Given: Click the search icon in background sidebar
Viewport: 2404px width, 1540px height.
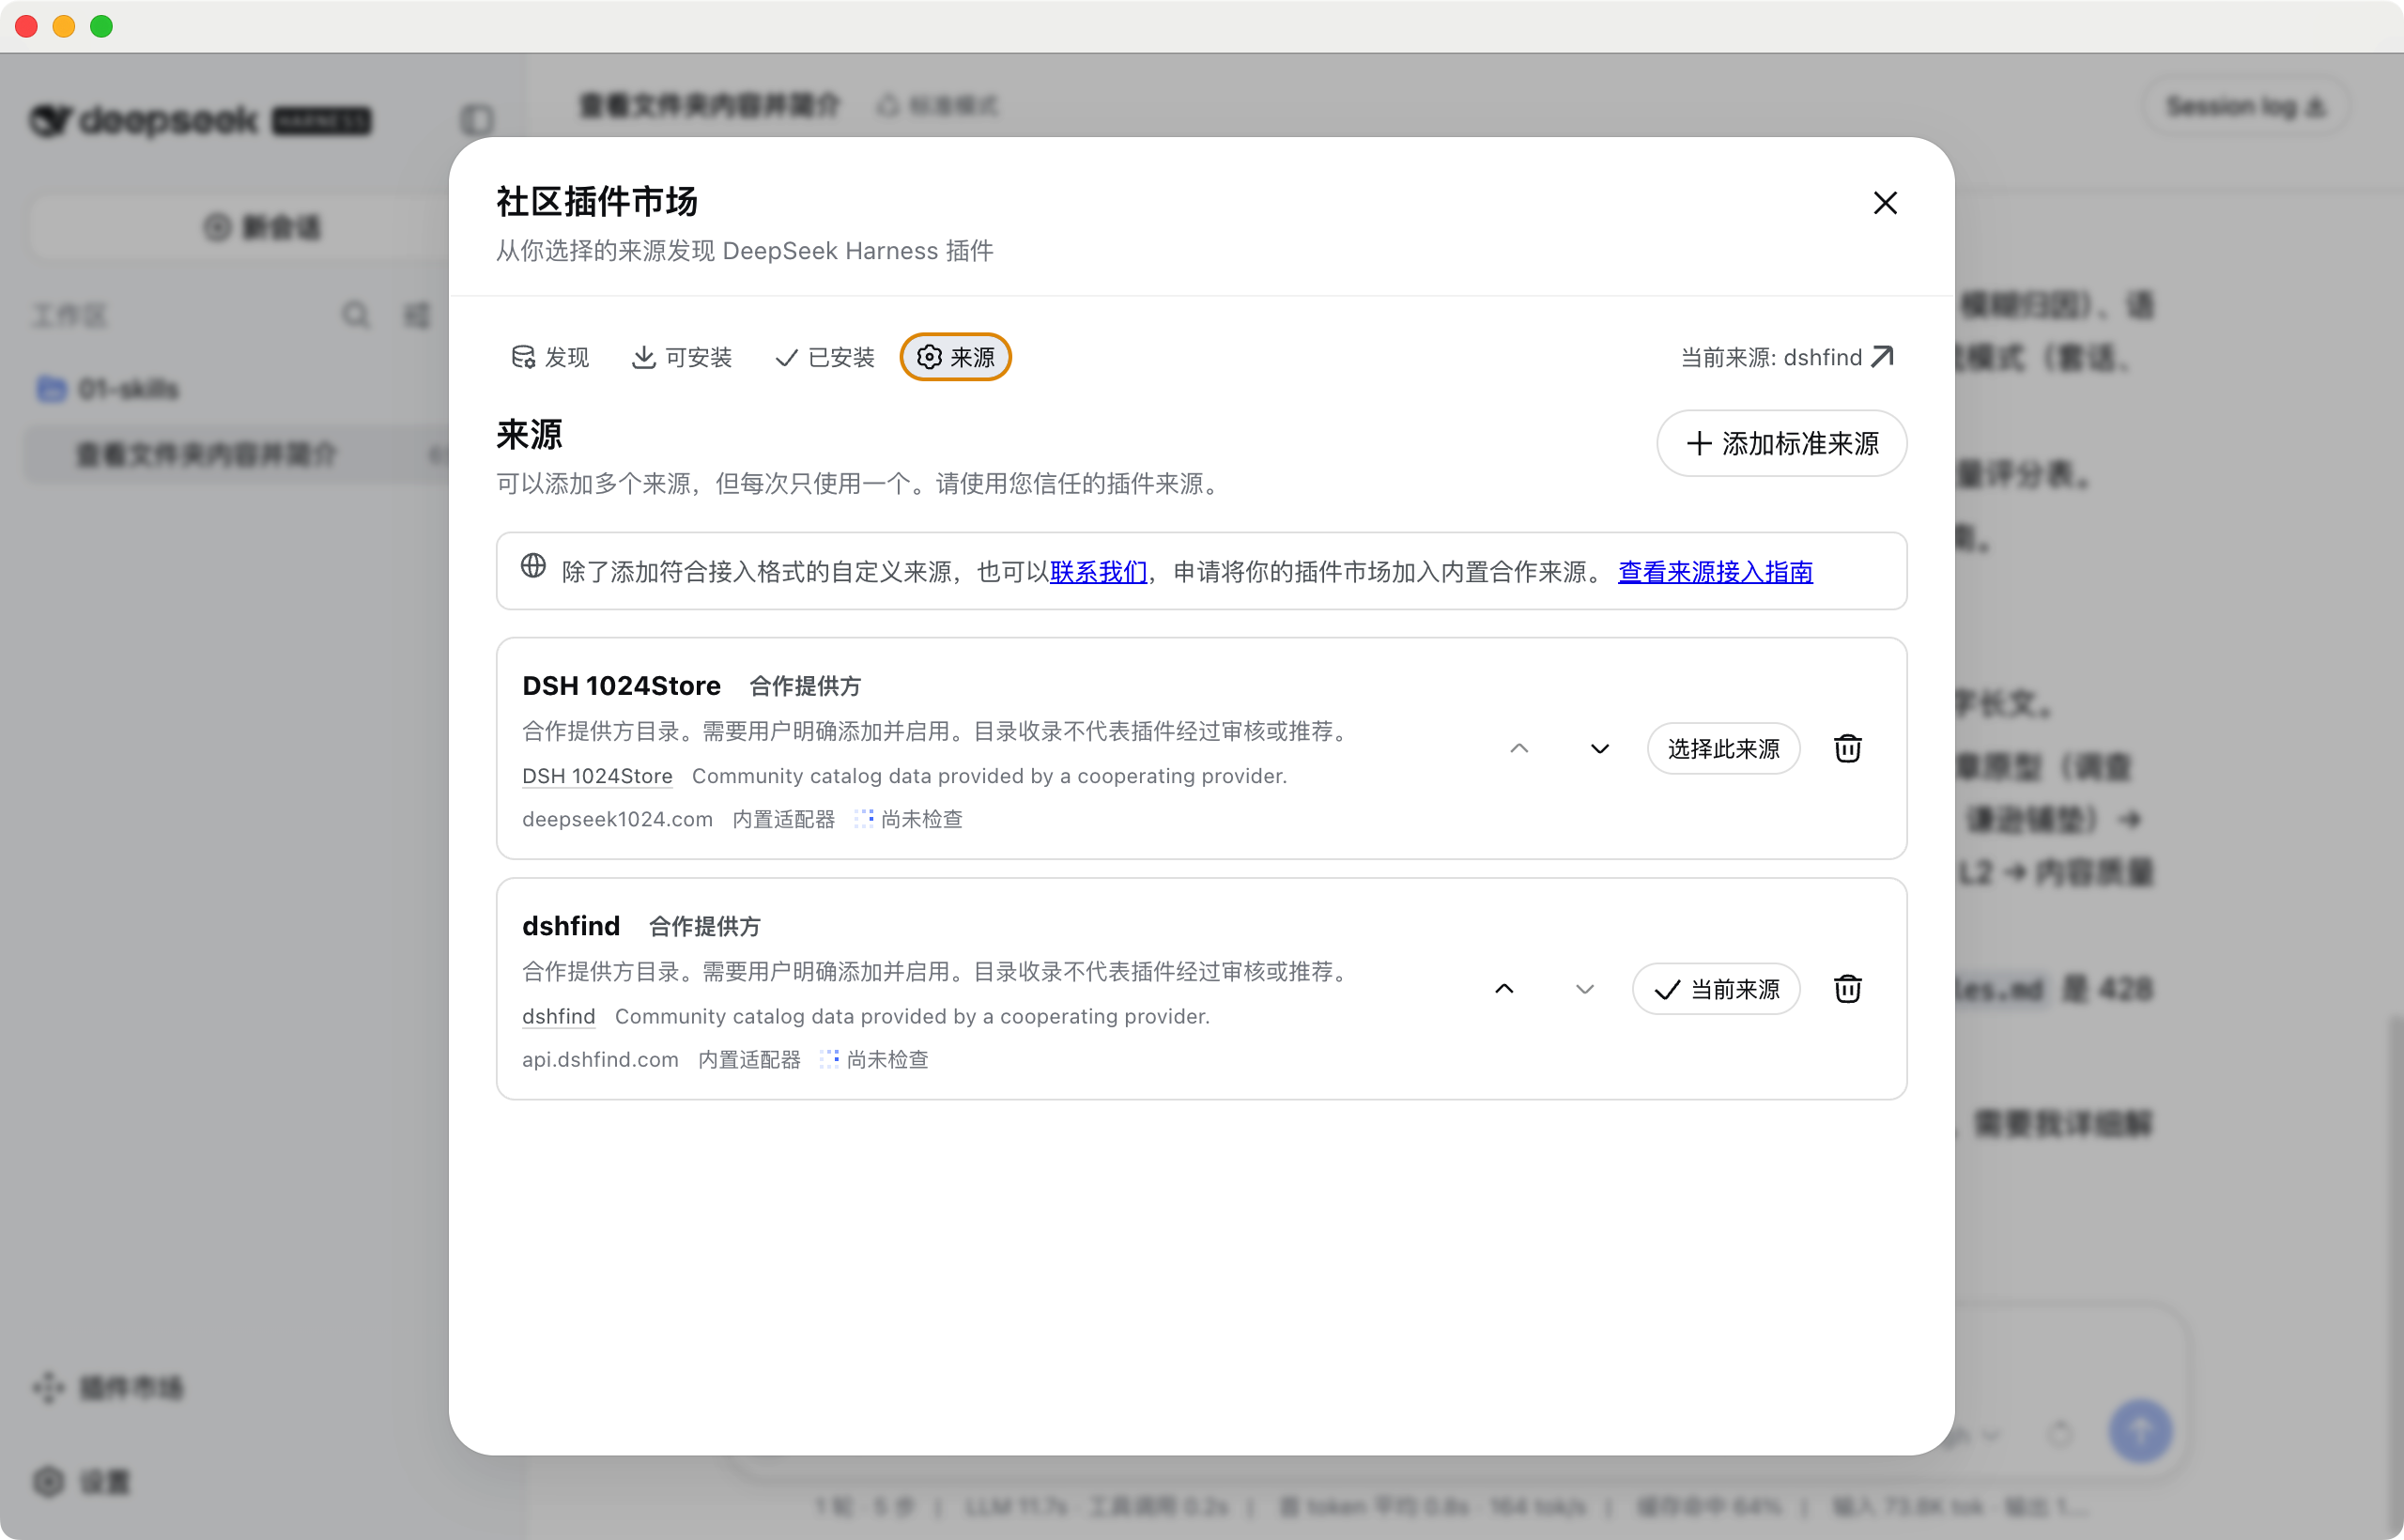Looking at the screenshot, I should pos(356,316).
